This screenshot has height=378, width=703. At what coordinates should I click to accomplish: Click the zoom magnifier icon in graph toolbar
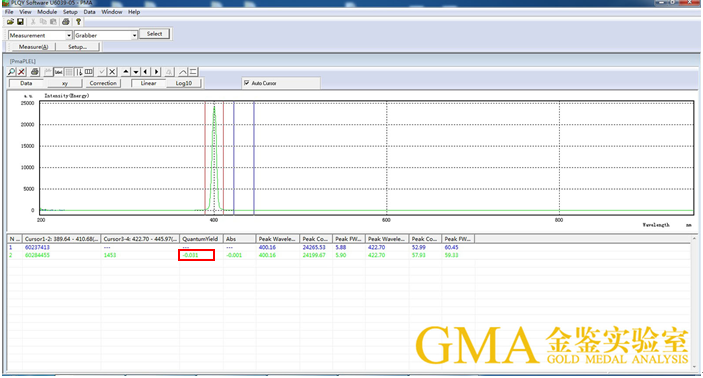[11, 72]
